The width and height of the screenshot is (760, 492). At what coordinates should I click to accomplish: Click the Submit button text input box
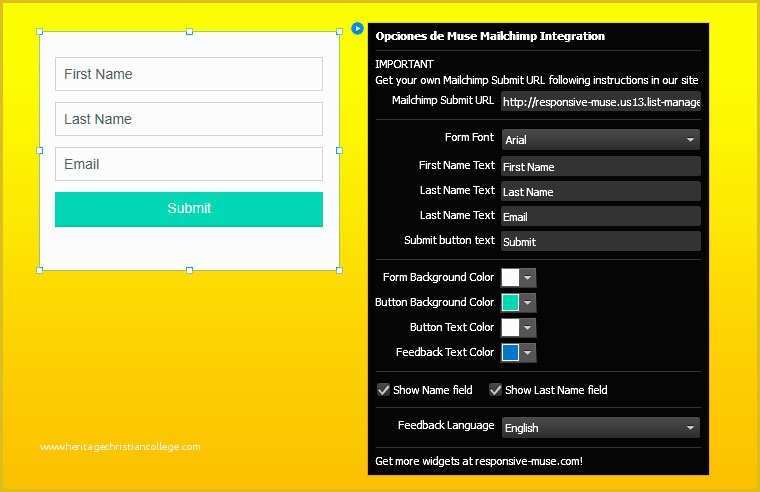click(601, 241)
